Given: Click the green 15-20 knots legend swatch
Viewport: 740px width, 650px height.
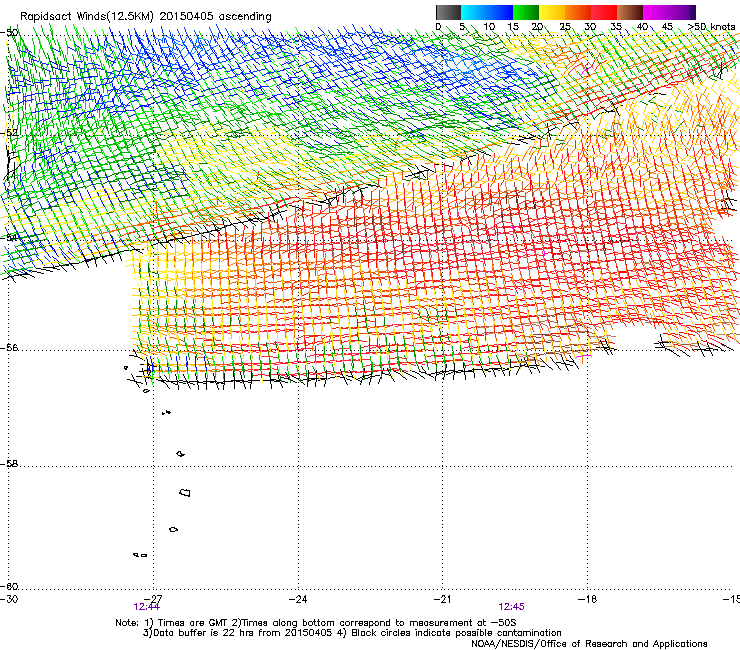Looking at the screenshot, I should (x=526, y=12).
